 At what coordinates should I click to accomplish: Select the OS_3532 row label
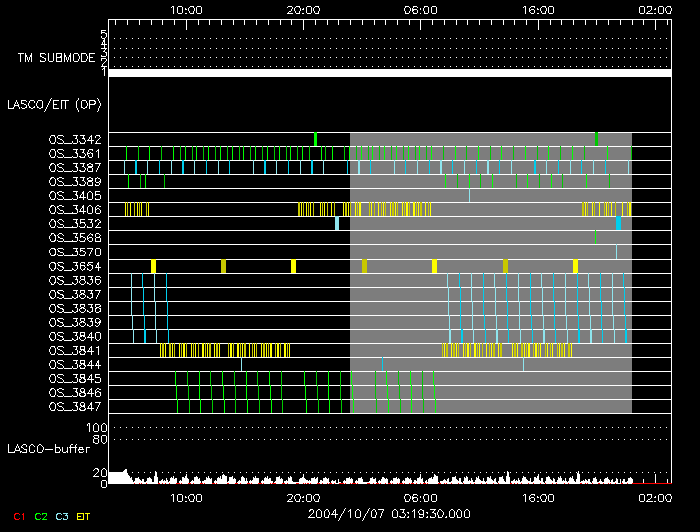75,224
